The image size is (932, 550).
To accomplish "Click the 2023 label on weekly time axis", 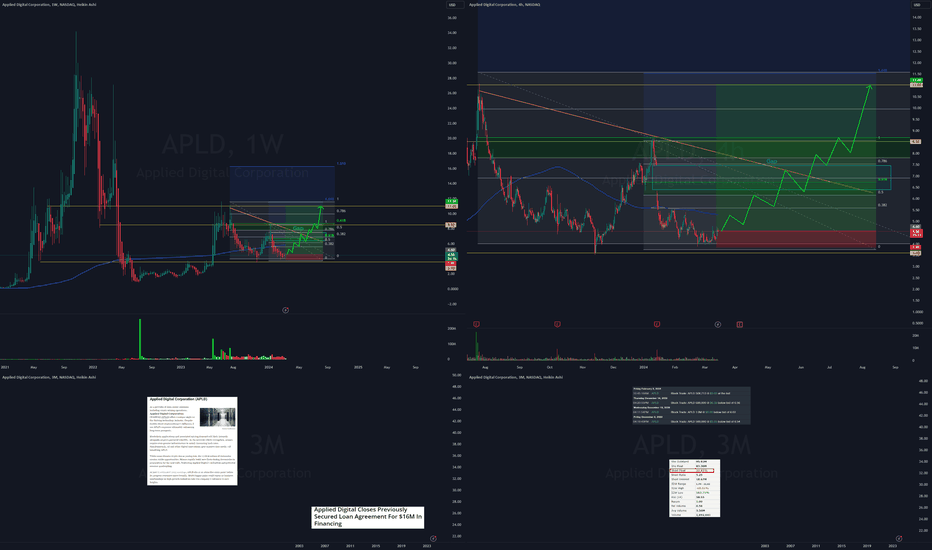I will 181,367.
